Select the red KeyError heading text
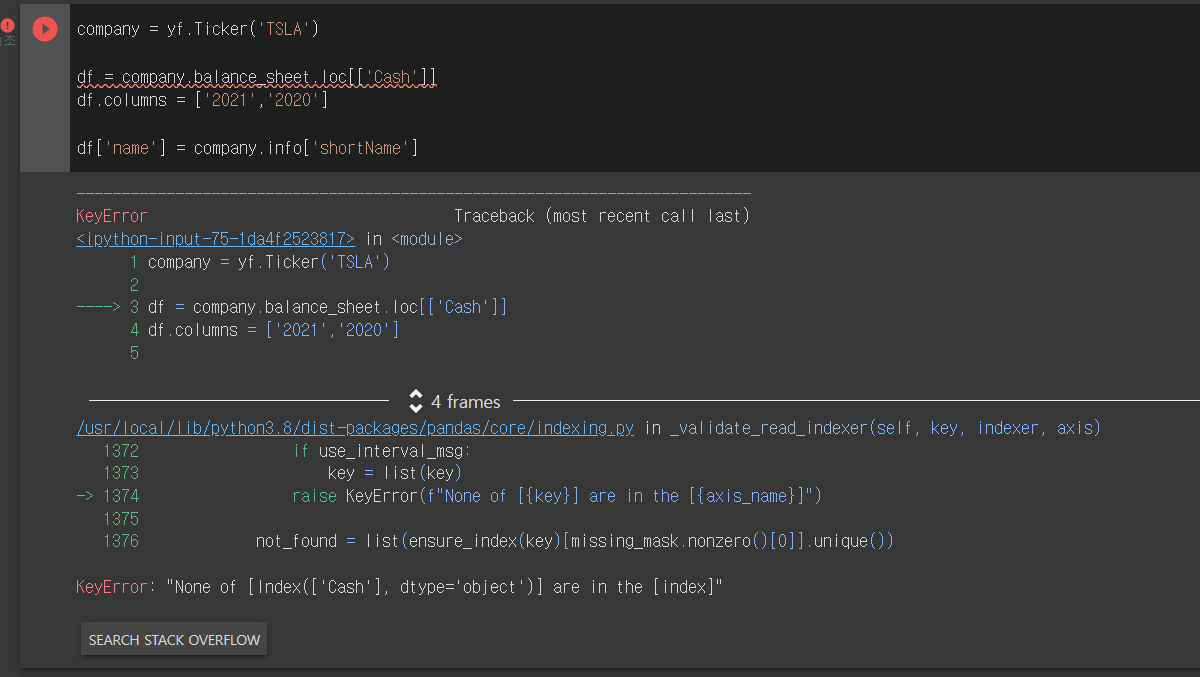The height and width of the screenshot is (677, 1200). click(x=111, y=216)
